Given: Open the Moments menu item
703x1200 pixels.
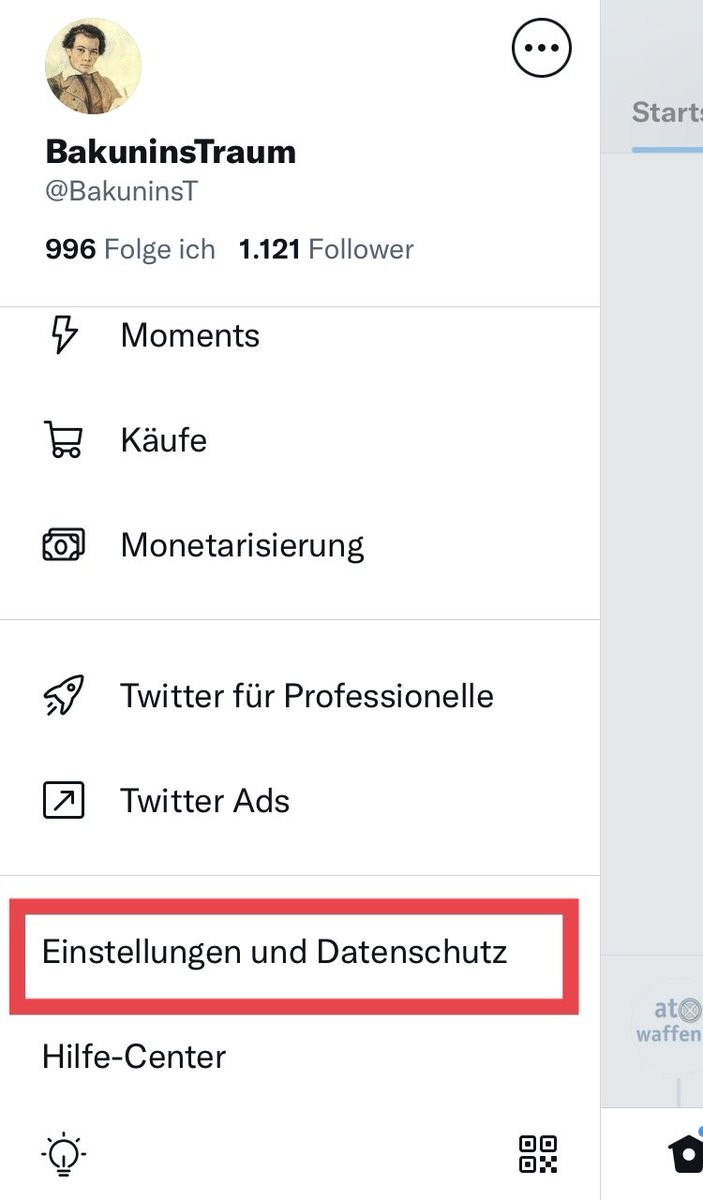Looking at the screenshot, I should 190,335.
